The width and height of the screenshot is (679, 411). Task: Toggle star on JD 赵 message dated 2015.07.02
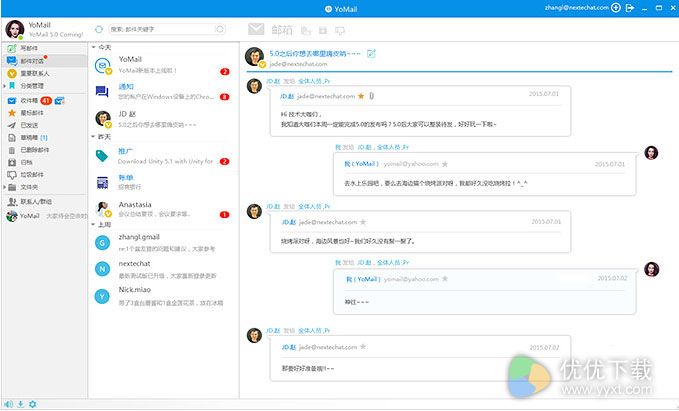(x=363, y=347)
